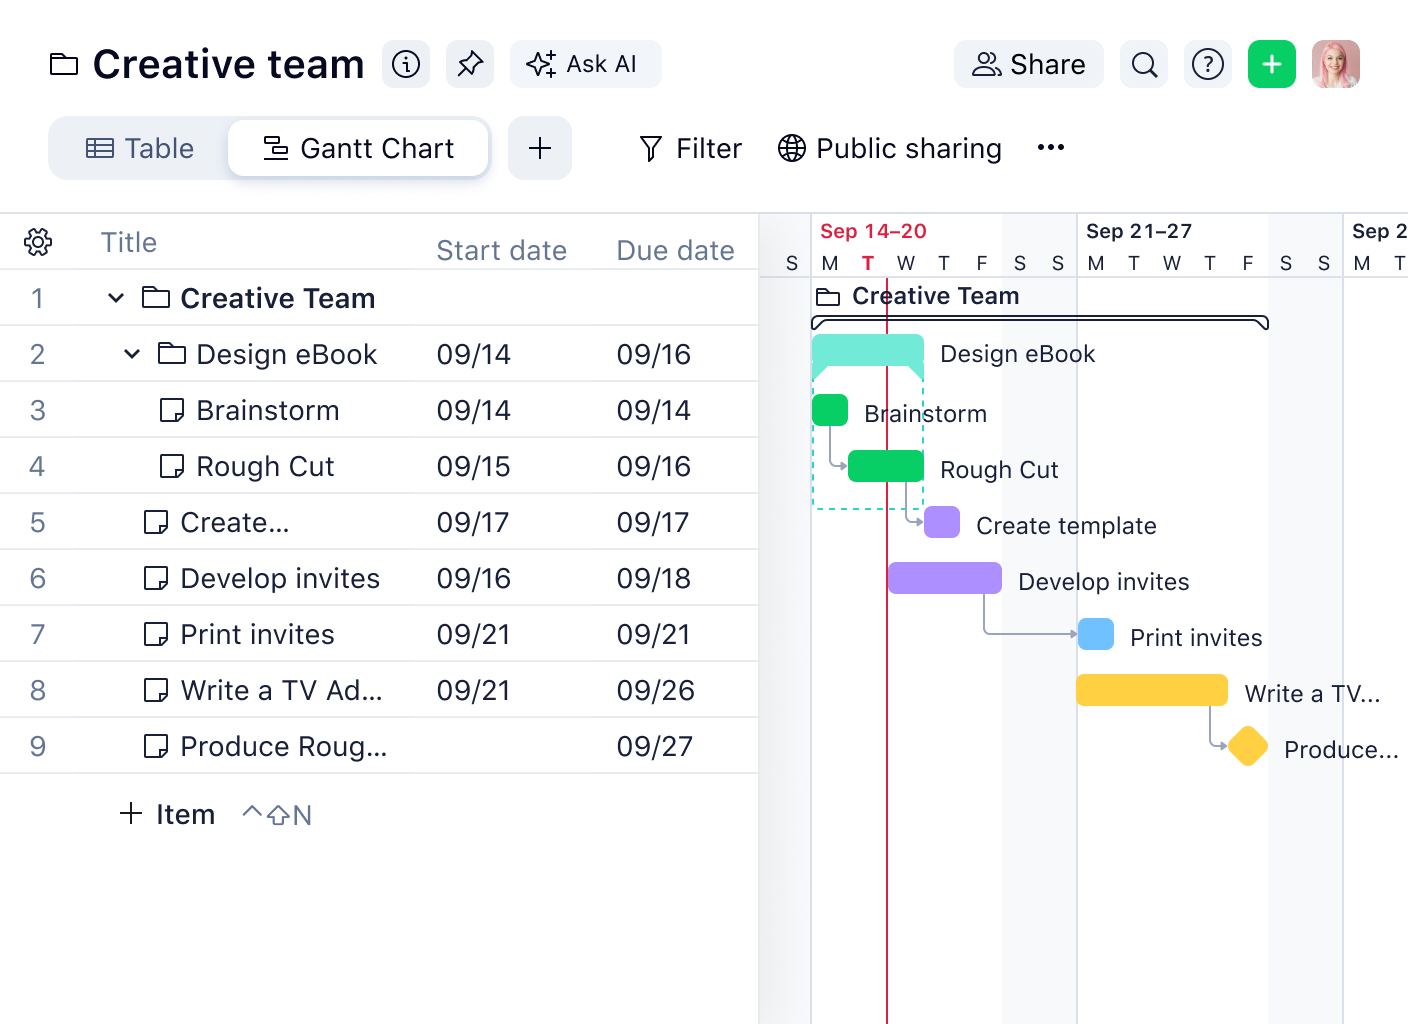Open the info panel for Creative team
The width and height of the screenshot is (1408, 1024).
(x=406, y=64)
